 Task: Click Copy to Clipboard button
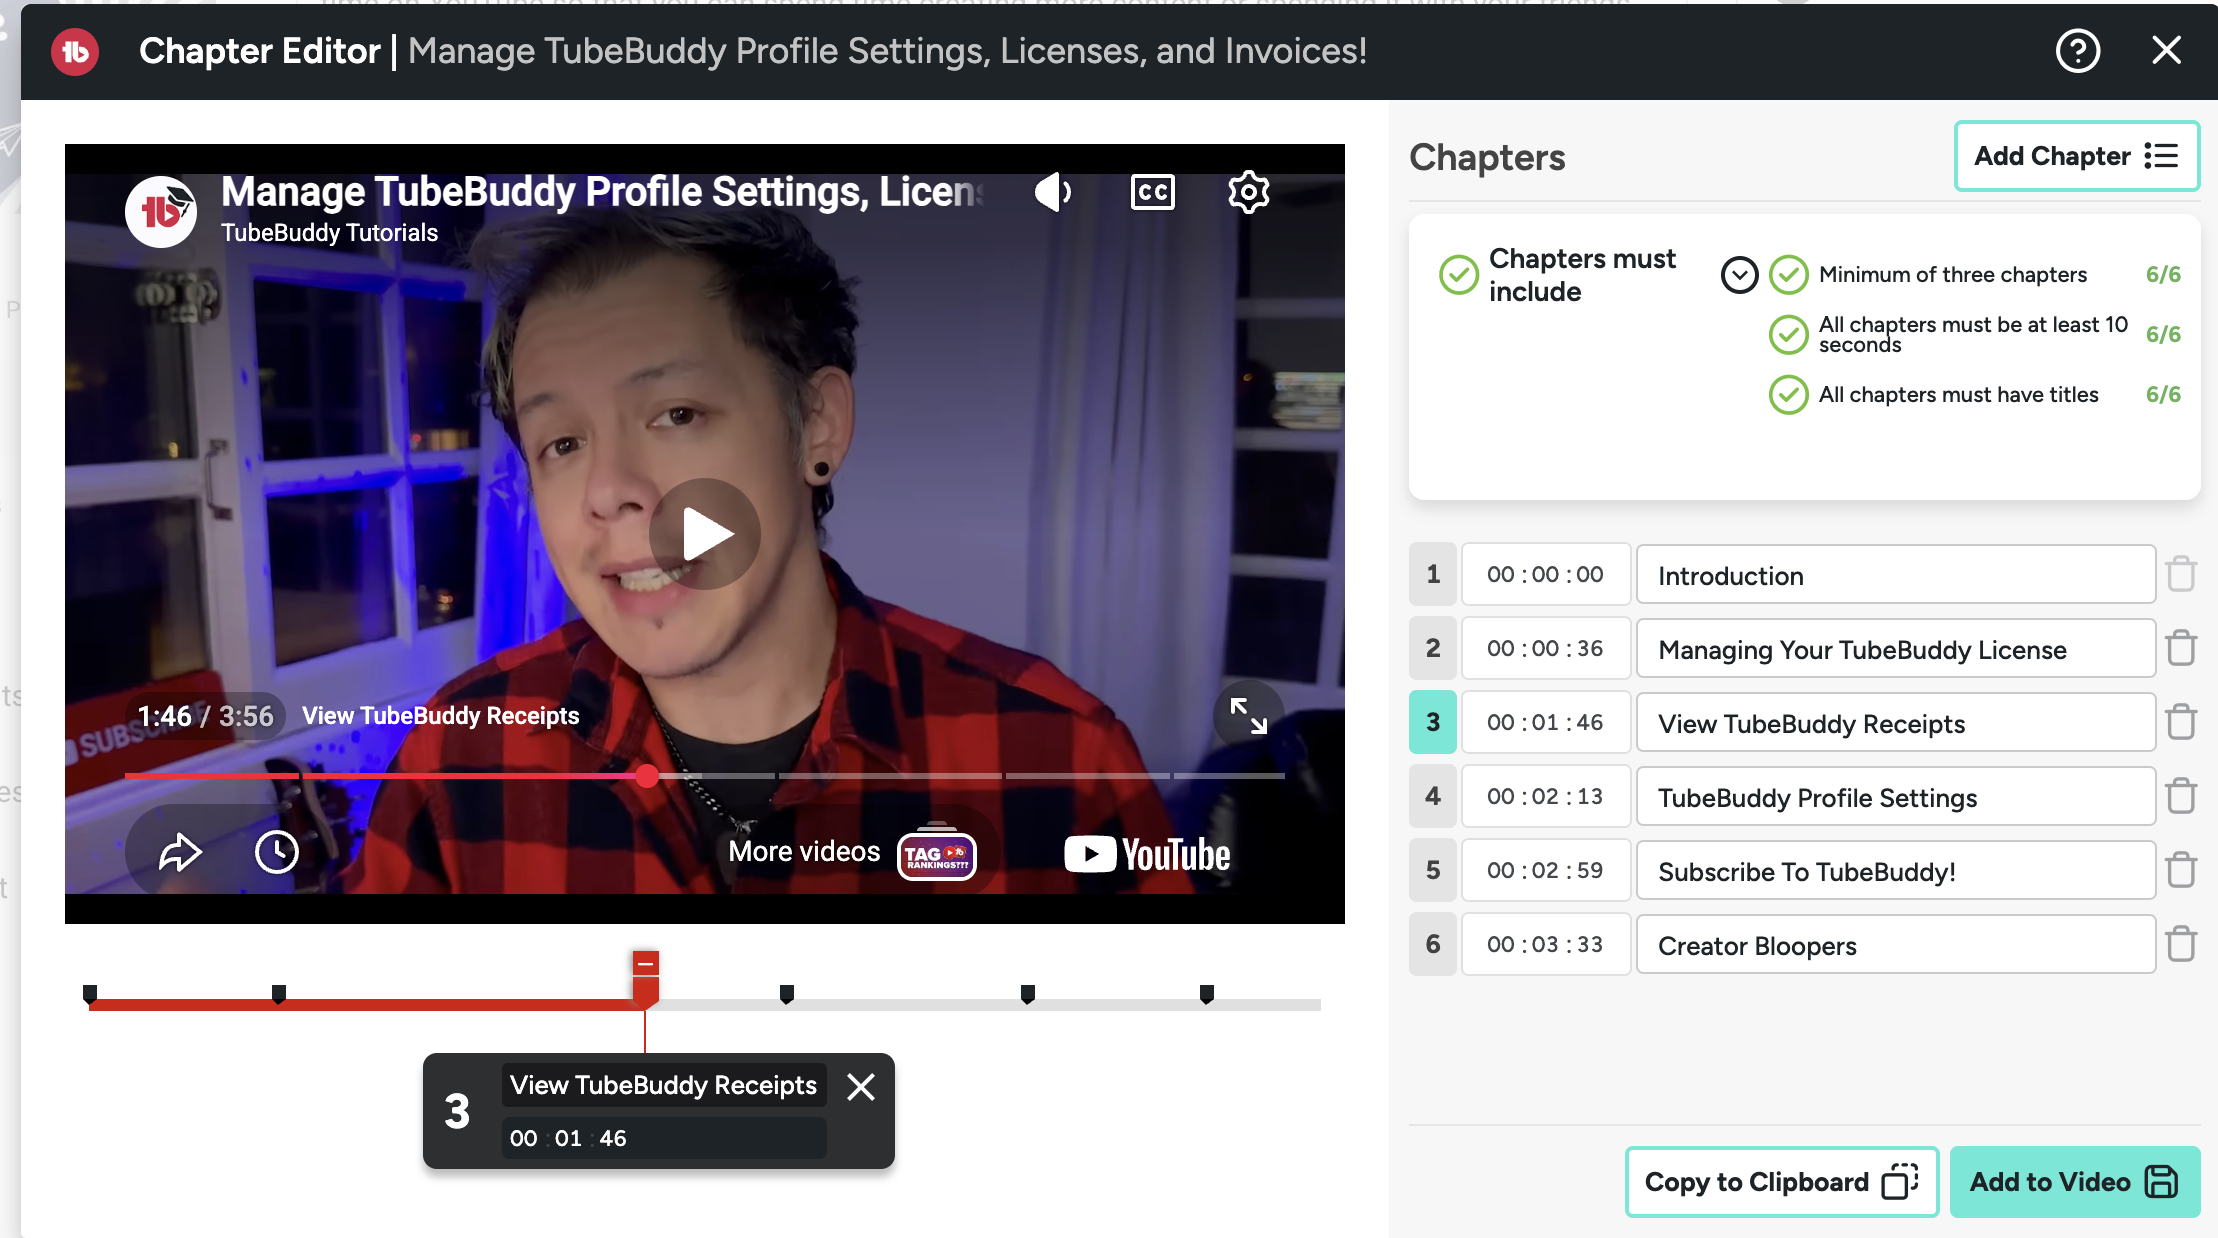(1781, 1182)
